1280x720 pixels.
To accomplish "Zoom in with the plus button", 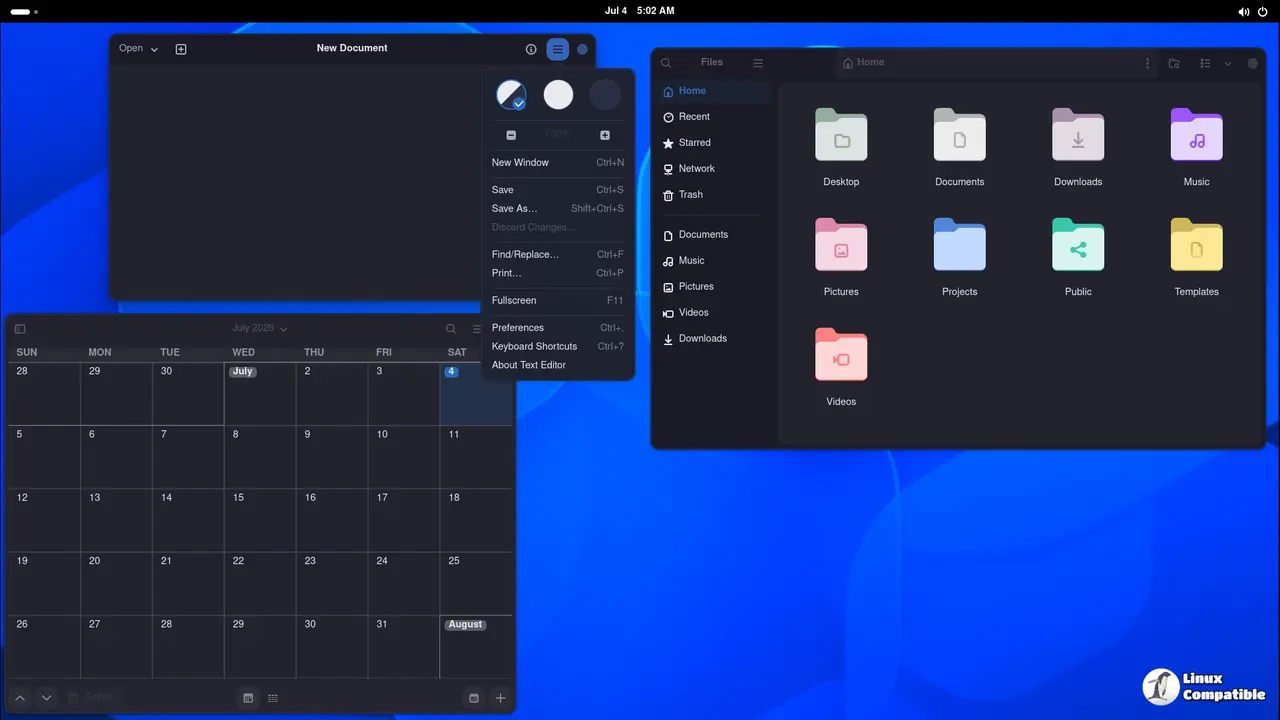I will [x=605, y=135].
